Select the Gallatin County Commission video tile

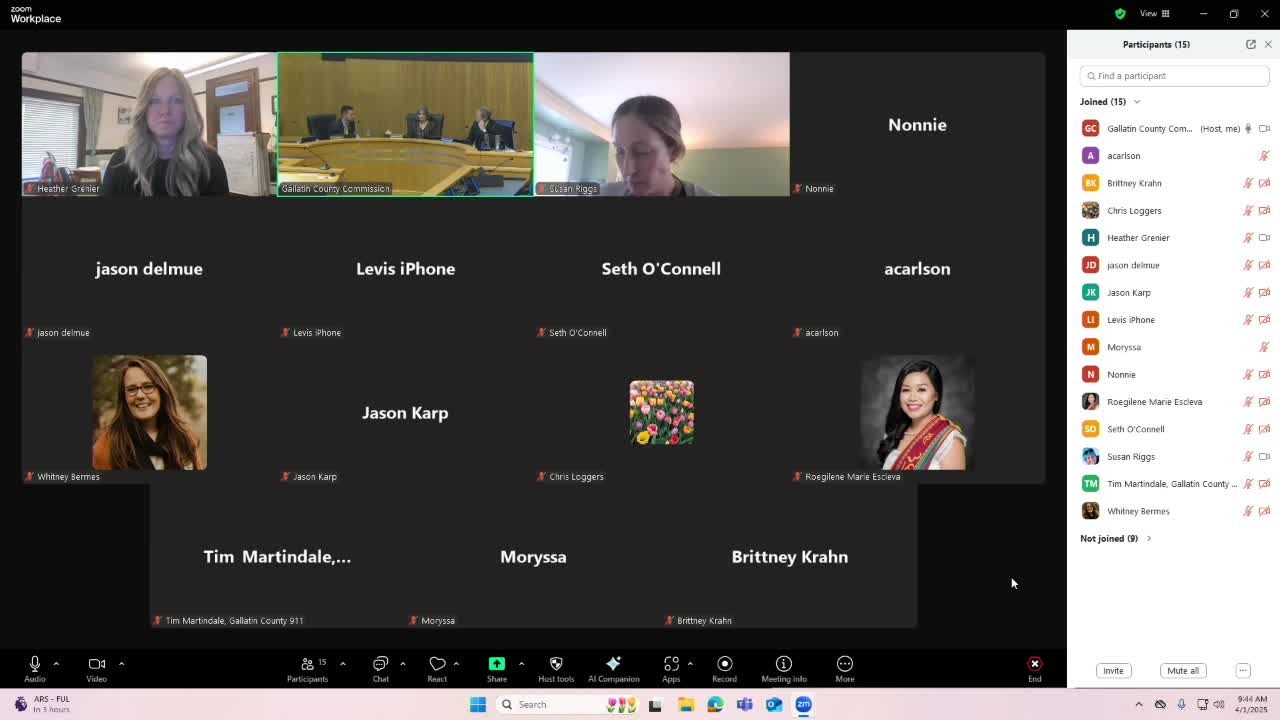405,124
